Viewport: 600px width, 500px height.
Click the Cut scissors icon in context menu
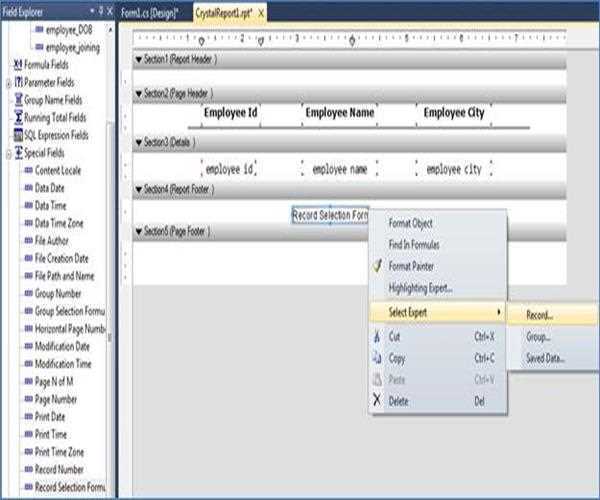click(377, 337)
